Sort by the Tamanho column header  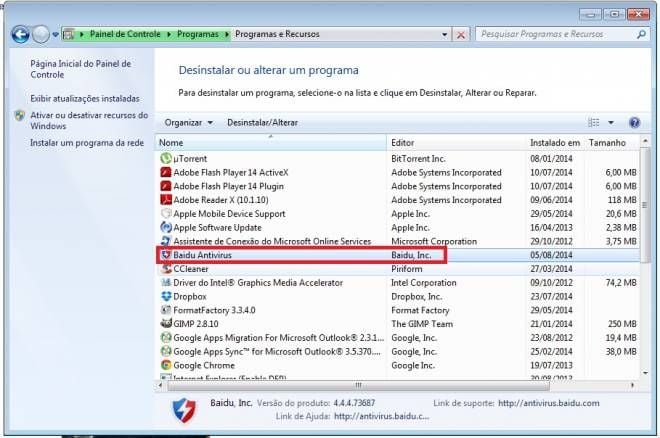612,143
